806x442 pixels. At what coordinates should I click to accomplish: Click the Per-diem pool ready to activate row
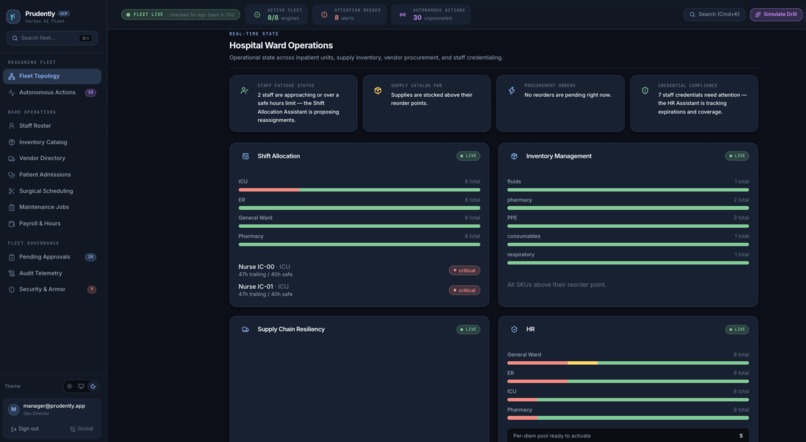coord(628,436)
